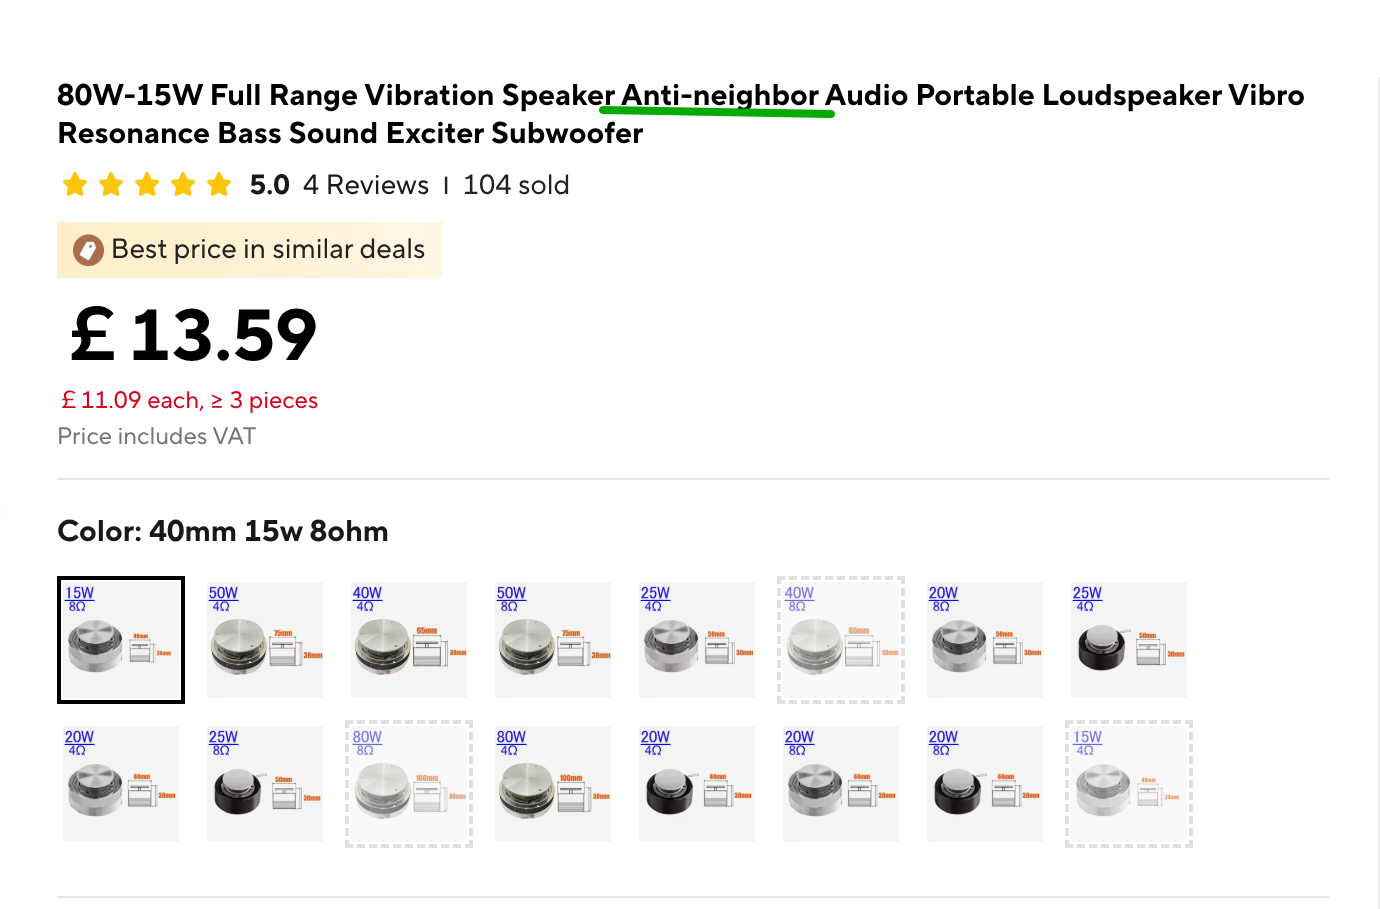Pick the 40W 4Ω 65mm variant

point(409,640)
